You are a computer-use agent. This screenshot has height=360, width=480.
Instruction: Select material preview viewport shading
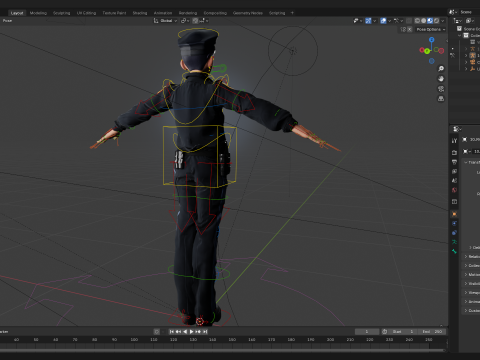point(430,21)
